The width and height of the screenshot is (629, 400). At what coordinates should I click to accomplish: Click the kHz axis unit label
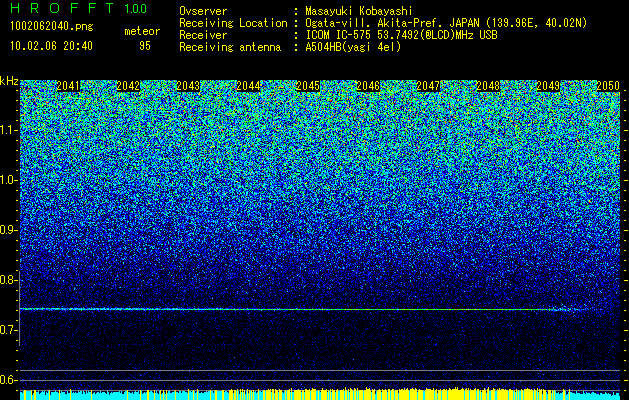(x=9, y=81)
